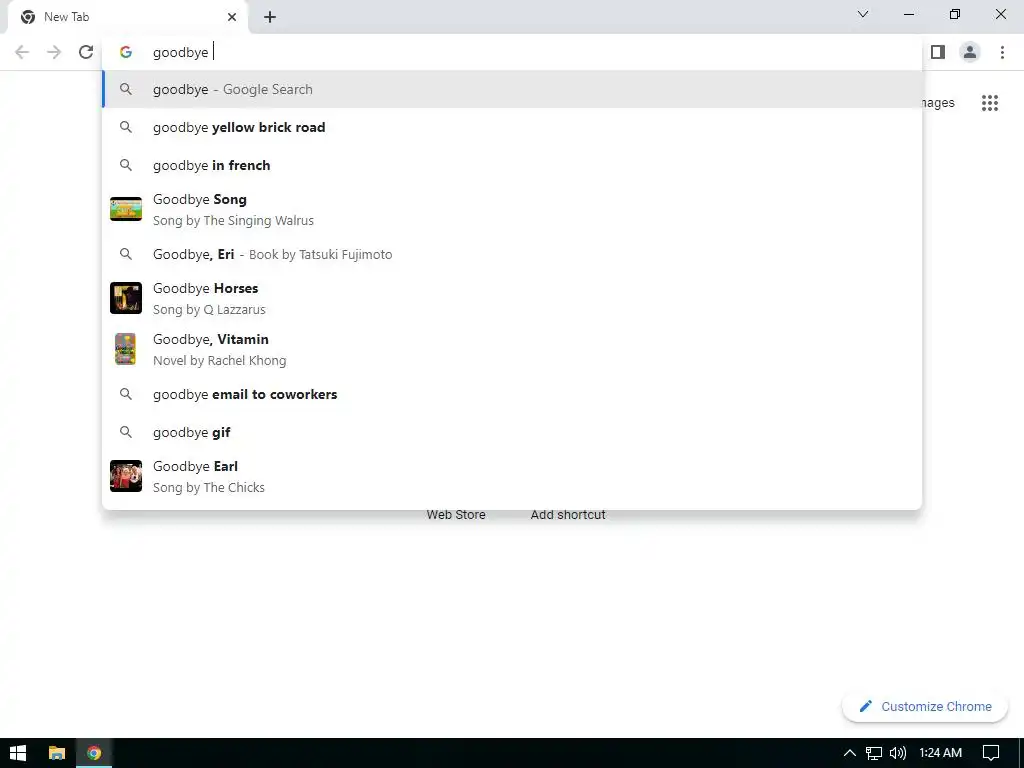Click search icon beside 'goodbye in french'
The height and width of the screenshot is (768, 1024).
pyautogui.click(x=126, y=165)
